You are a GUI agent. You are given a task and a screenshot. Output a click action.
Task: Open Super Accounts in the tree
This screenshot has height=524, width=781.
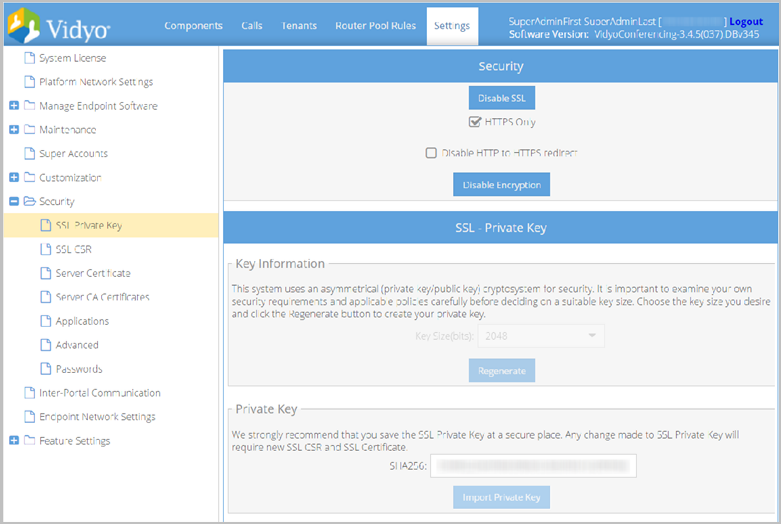tap(74, 153)
